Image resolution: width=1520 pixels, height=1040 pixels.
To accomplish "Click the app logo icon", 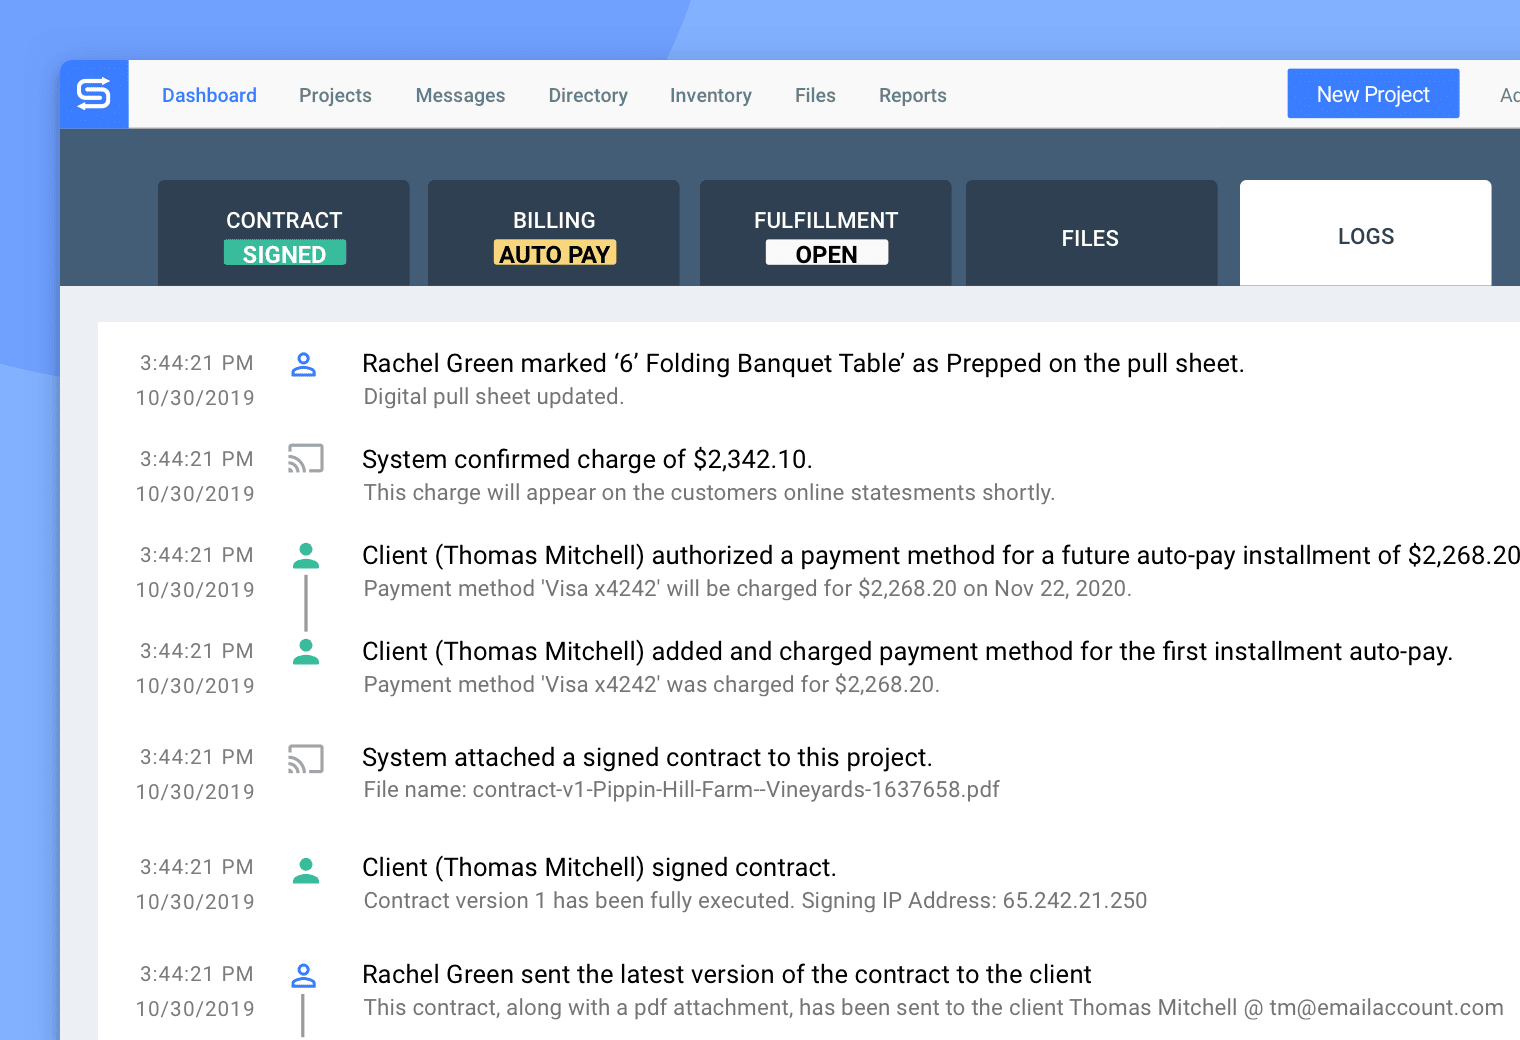I will coord(94,94).
